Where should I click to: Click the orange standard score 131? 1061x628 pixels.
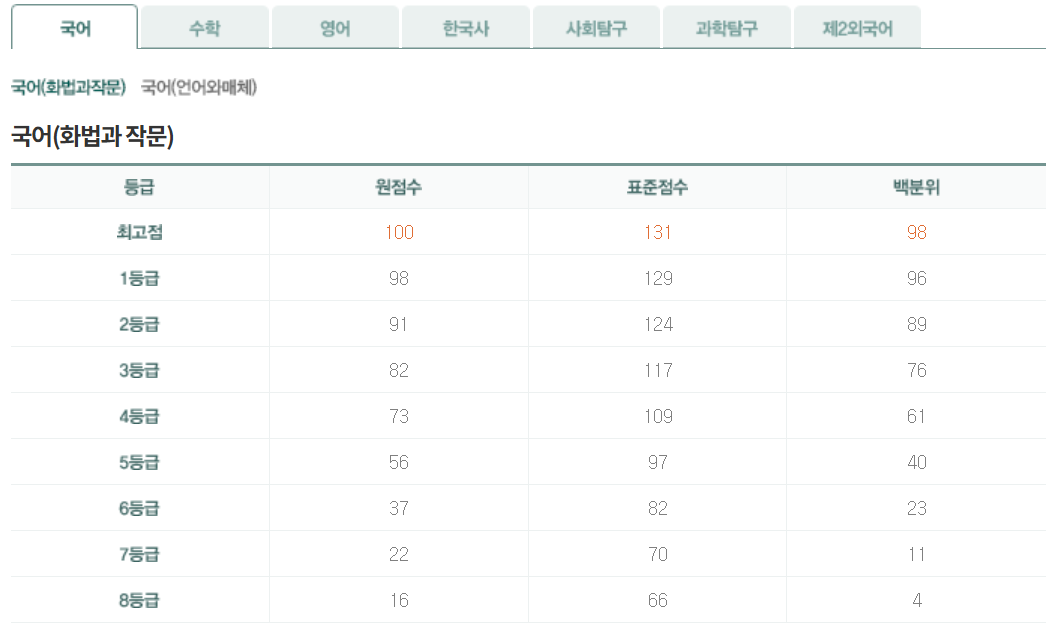point(657,232)
